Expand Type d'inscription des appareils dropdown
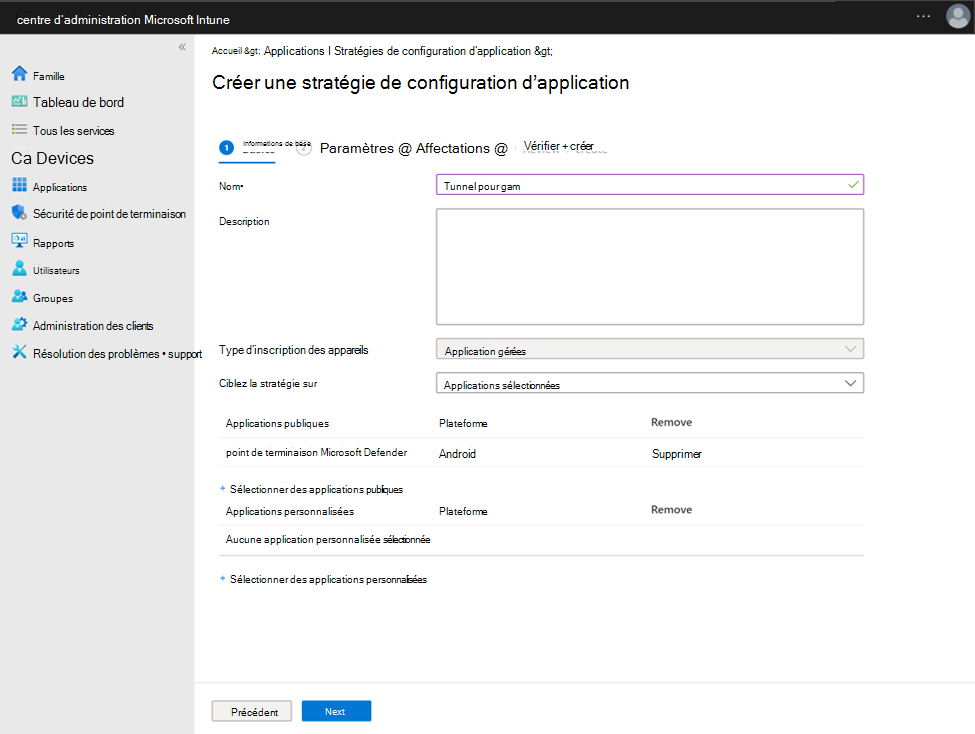 point(650,349)
